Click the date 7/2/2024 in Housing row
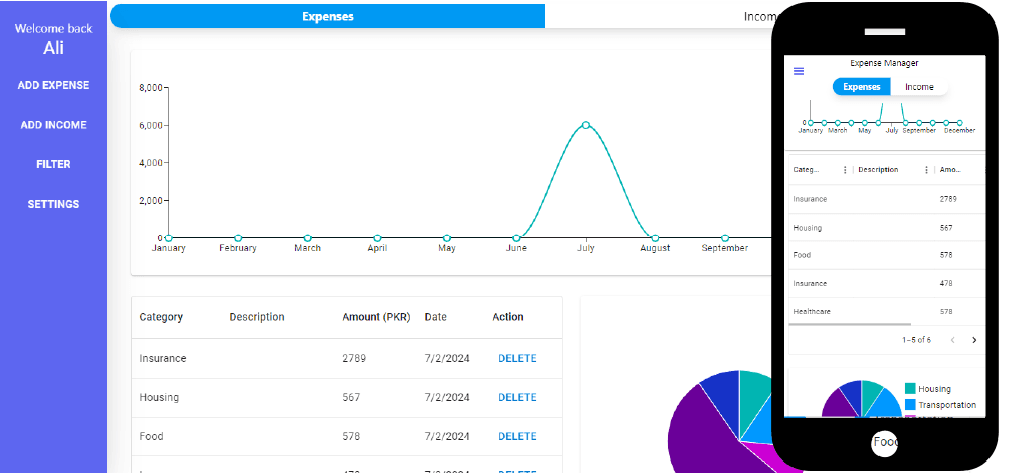This screenshot has width=1013, height=475. (x=447, y=397)
